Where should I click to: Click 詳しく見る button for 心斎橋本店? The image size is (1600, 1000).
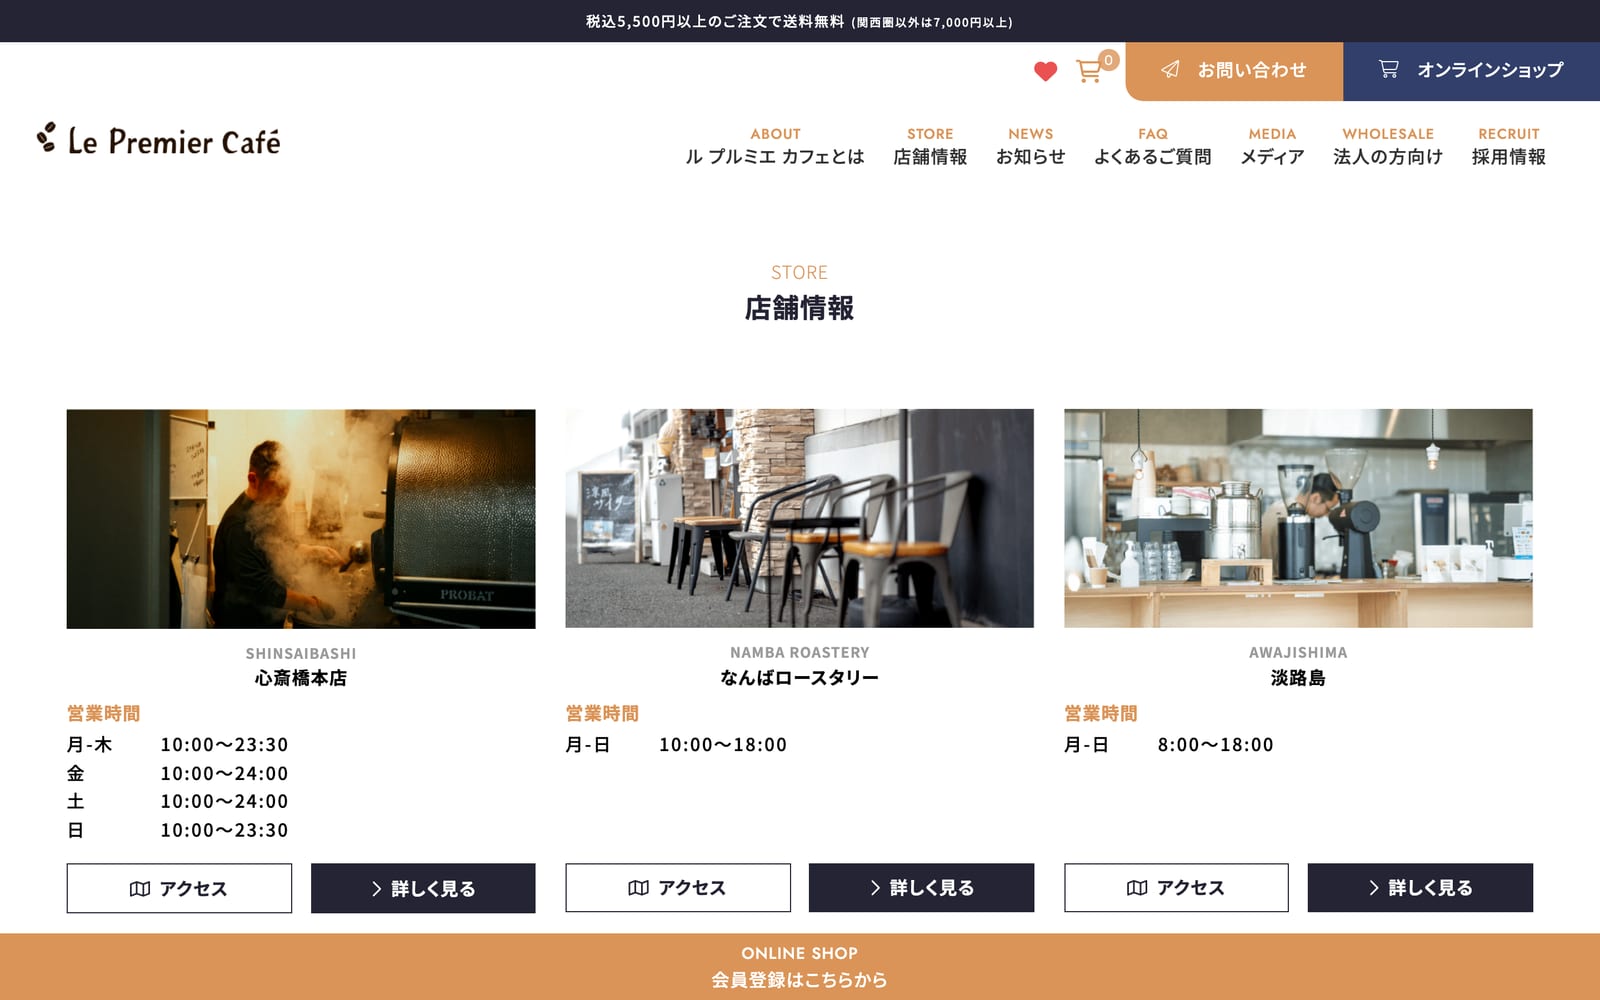(x=423, y=888)
